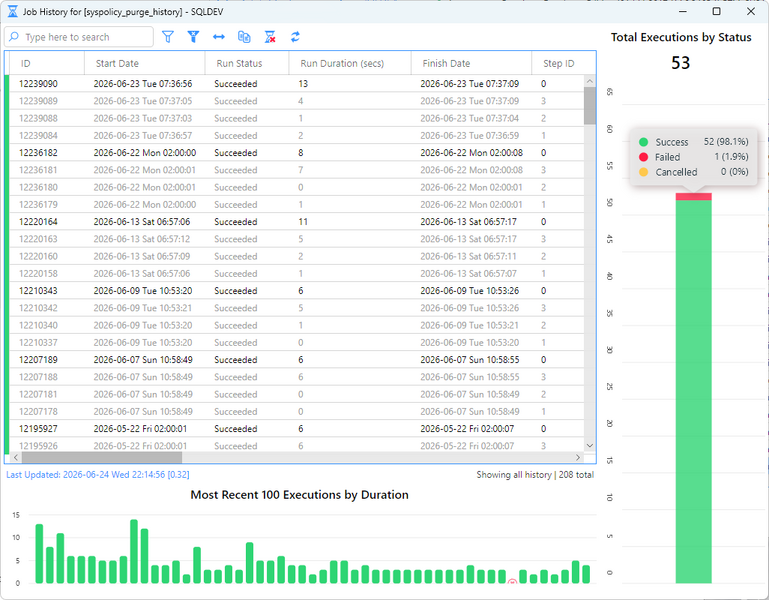Viewport: 769px width, 600px height.
Task: Open the filter funnel icon in toolbar
Action: (x=168, y=37)
